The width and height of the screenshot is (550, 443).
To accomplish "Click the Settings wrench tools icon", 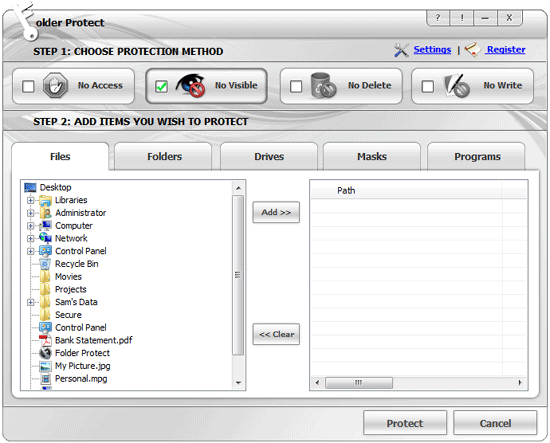I will pyautogui.click(x=401, y=50).
